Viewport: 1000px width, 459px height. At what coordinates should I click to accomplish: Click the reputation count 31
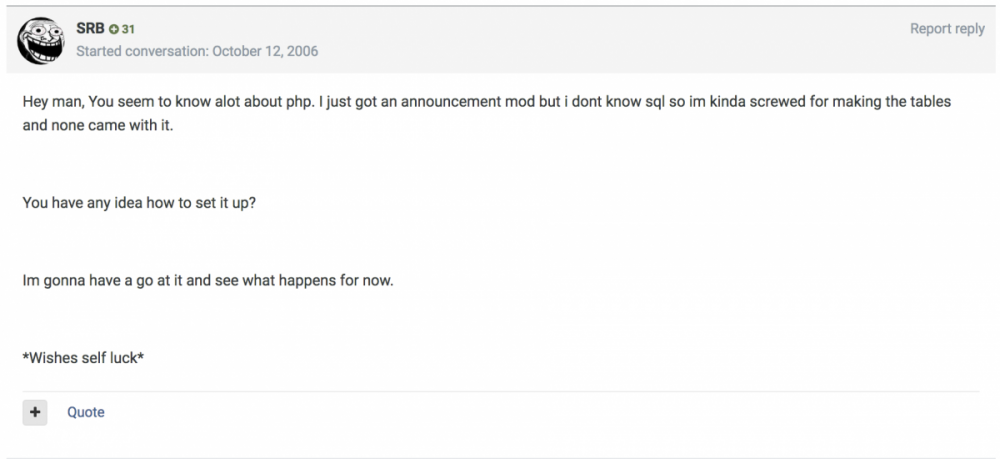click(x=128, y=30)
